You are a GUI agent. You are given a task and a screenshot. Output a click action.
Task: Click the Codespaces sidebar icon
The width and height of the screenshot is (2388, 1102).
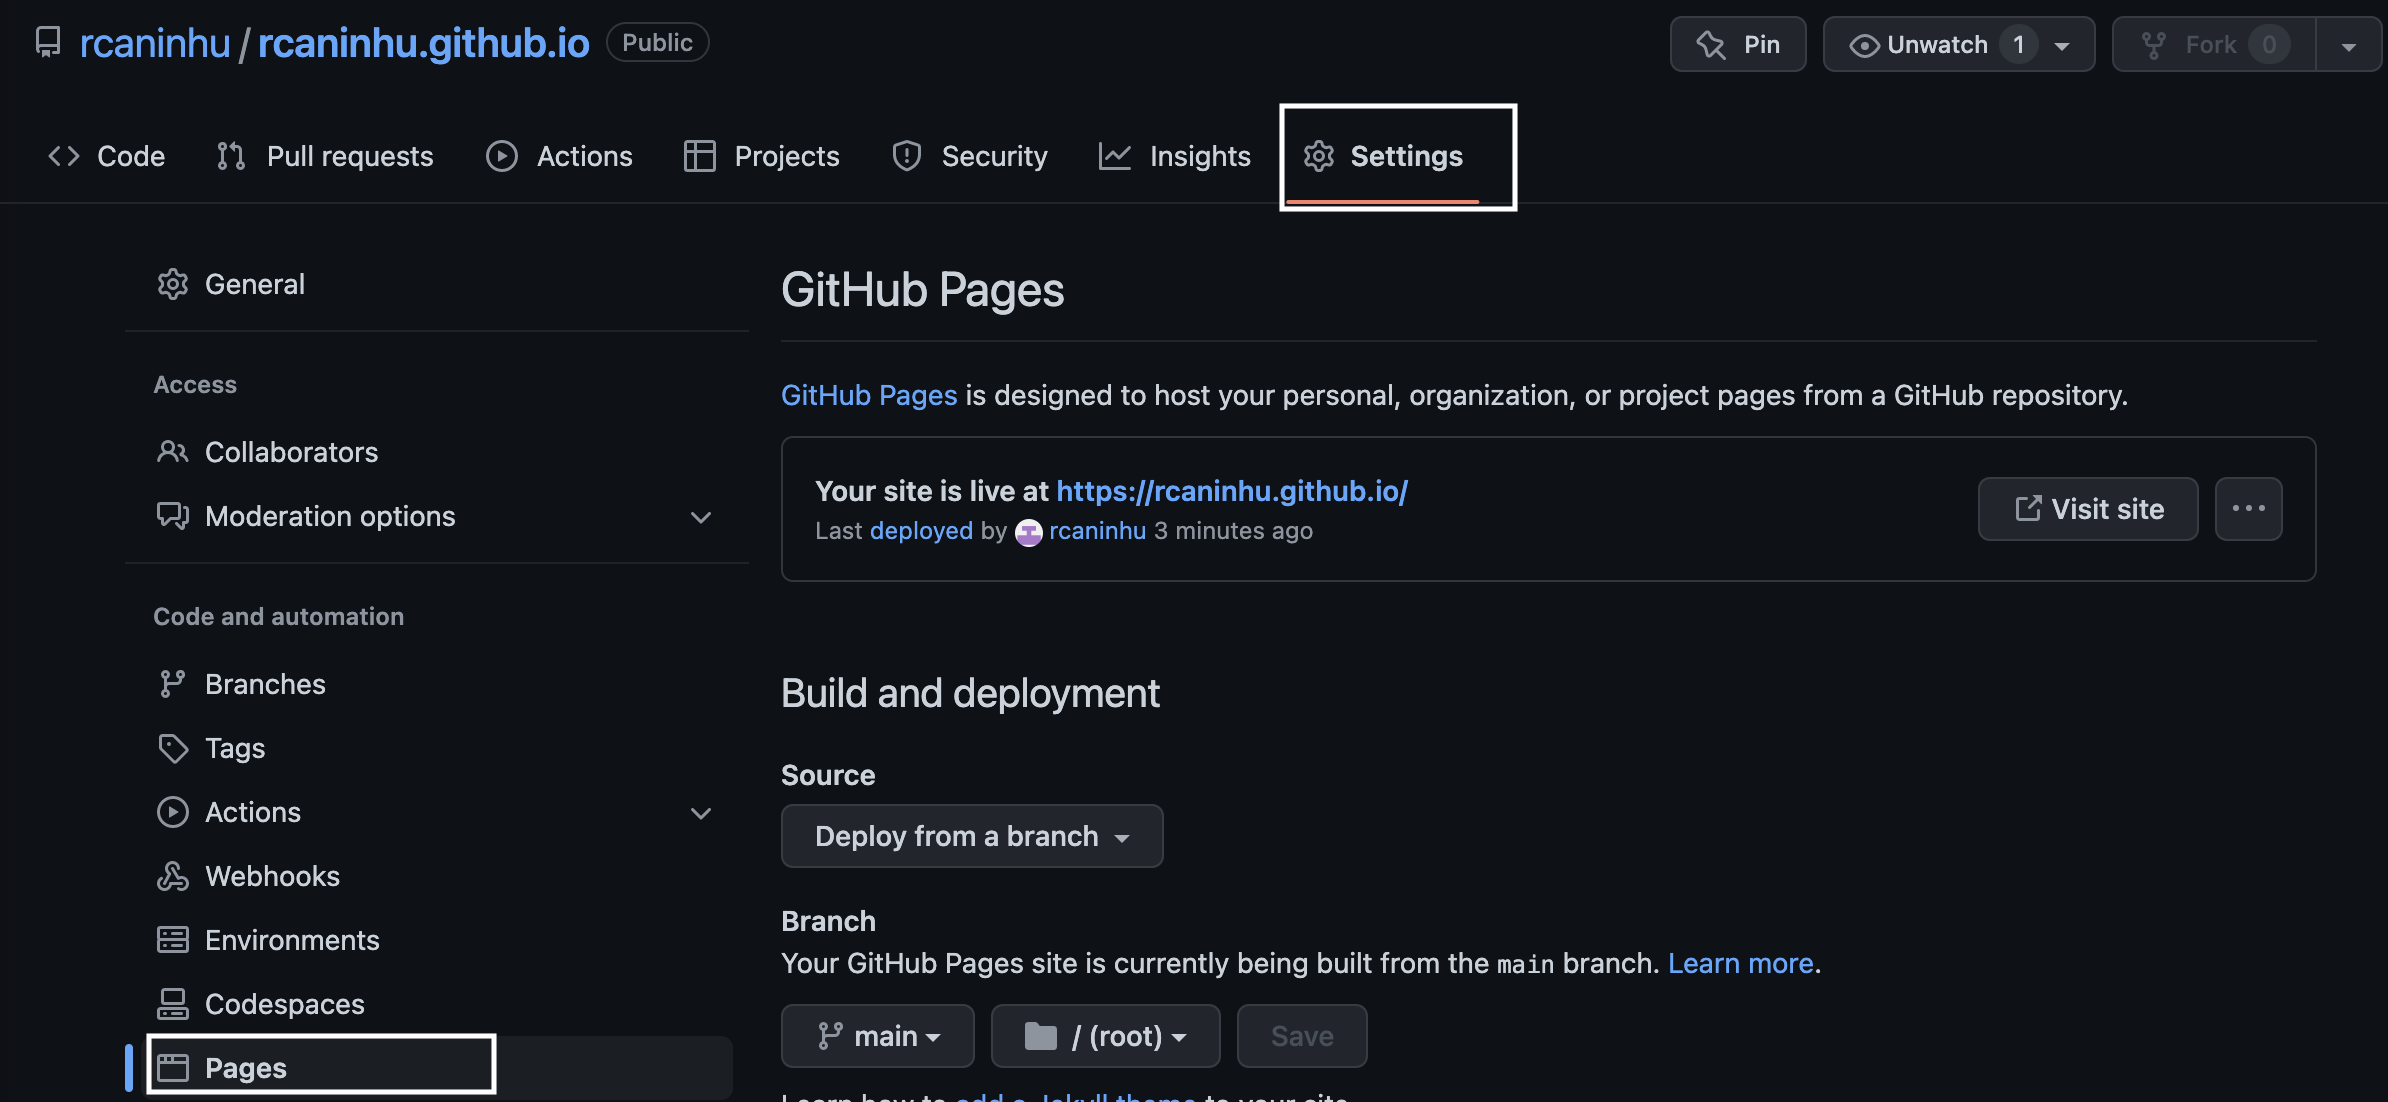172,1004
